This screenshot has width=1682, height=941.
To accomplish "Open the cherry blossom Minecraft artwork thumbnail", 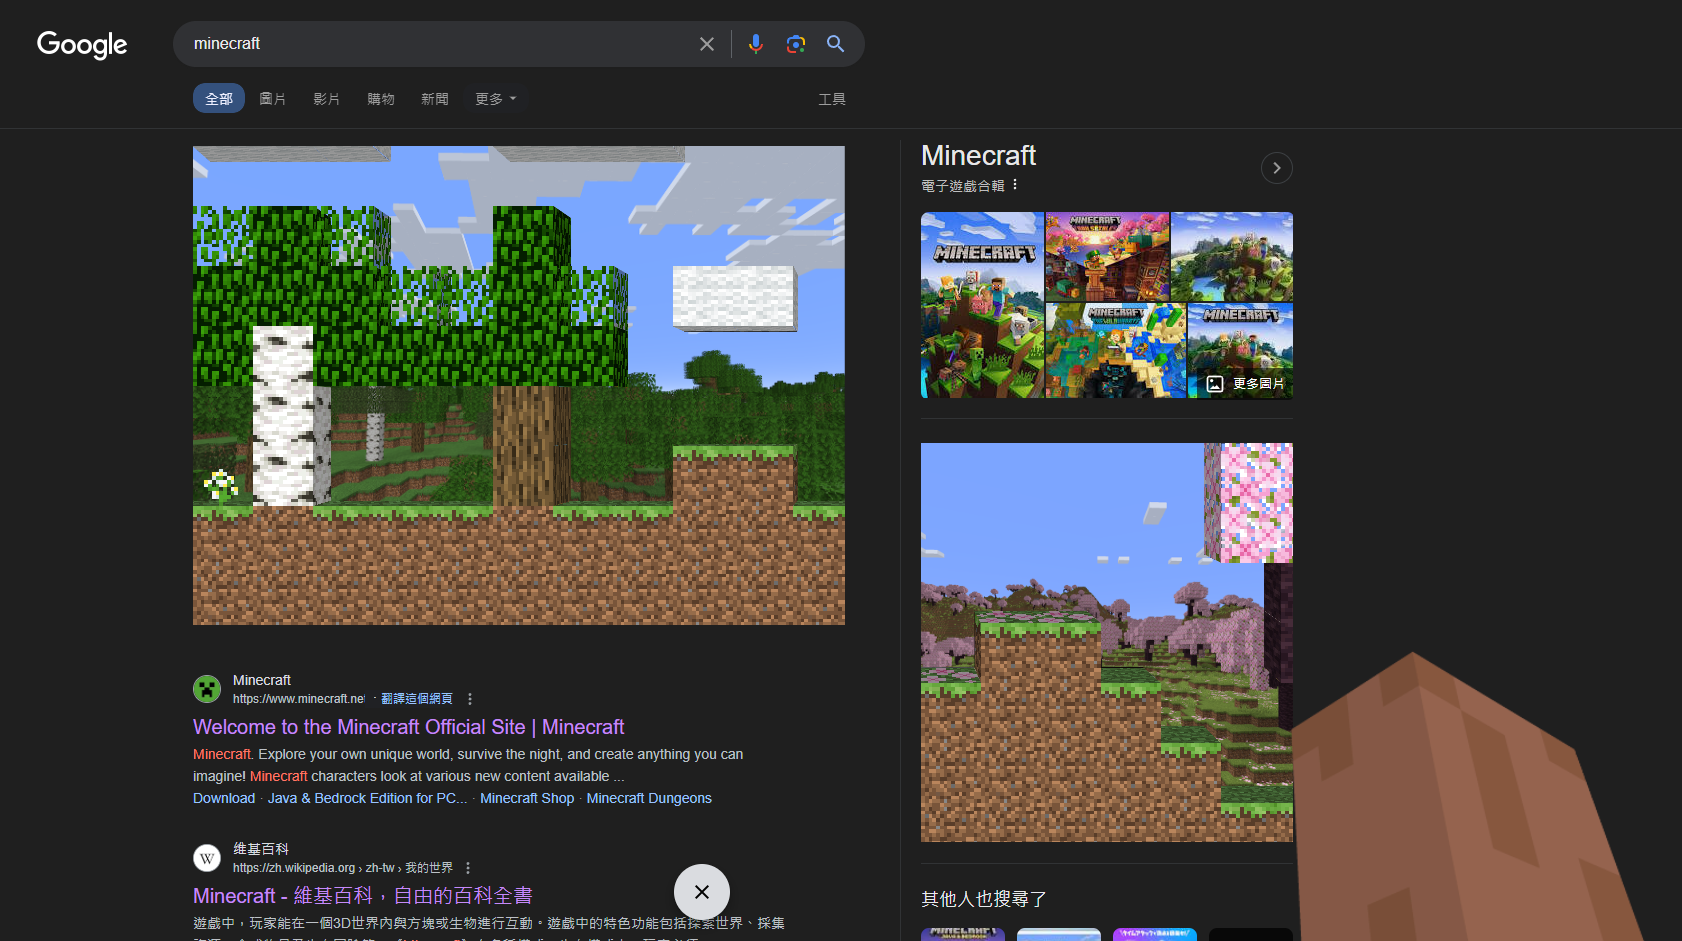I will [x=1107, y=257].
